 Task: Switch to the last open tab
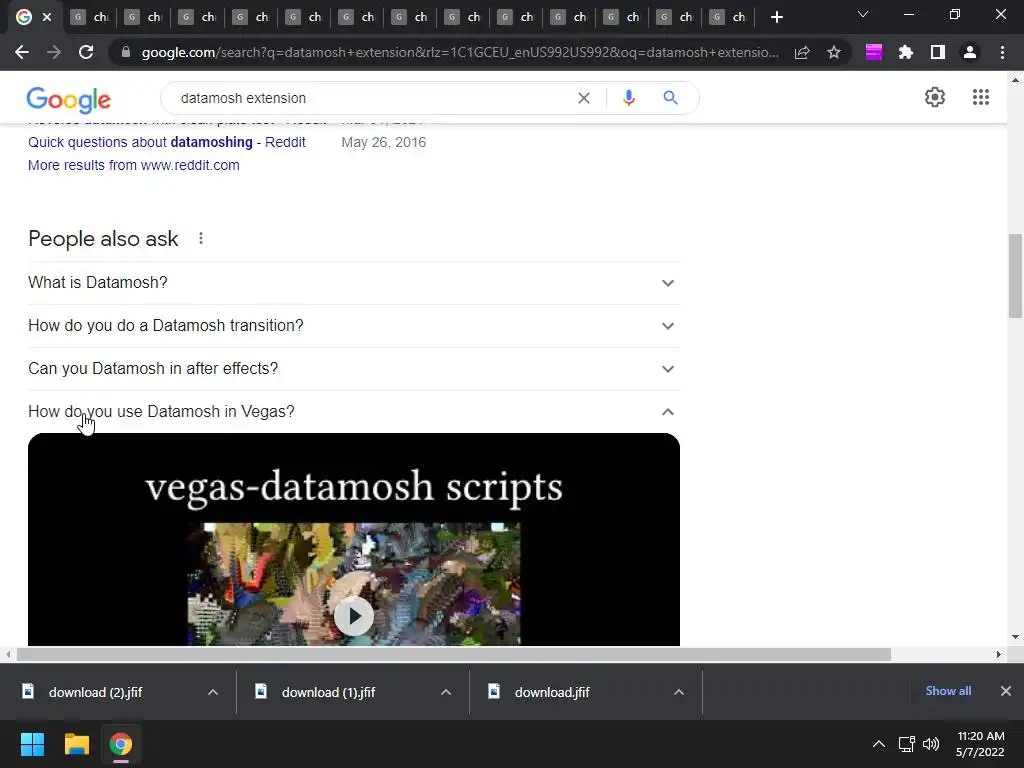tap(728, 17)
